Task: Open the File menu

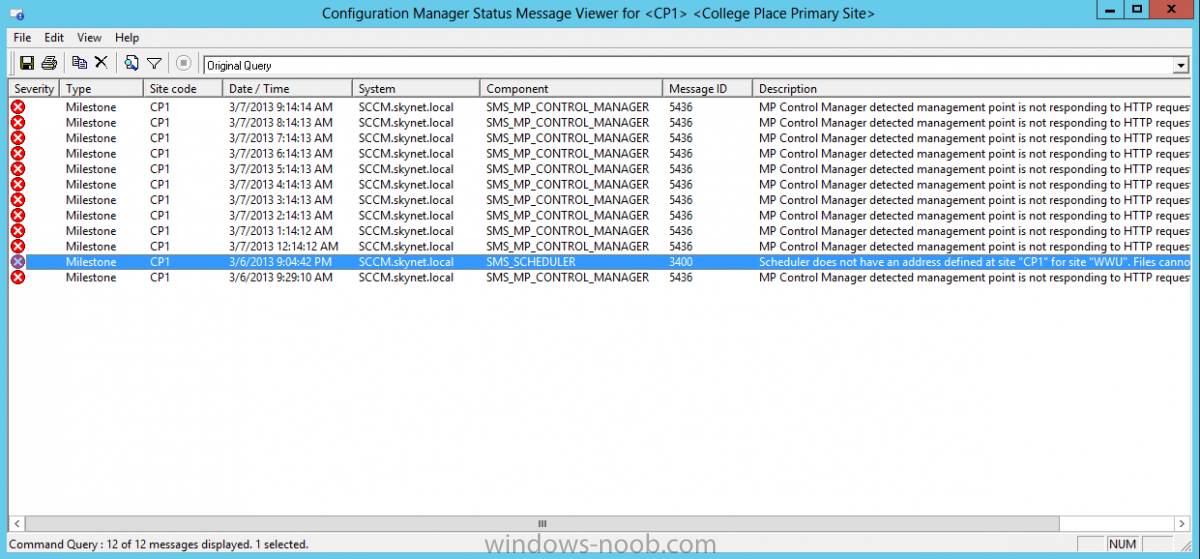Action: (x=23, y=37)
